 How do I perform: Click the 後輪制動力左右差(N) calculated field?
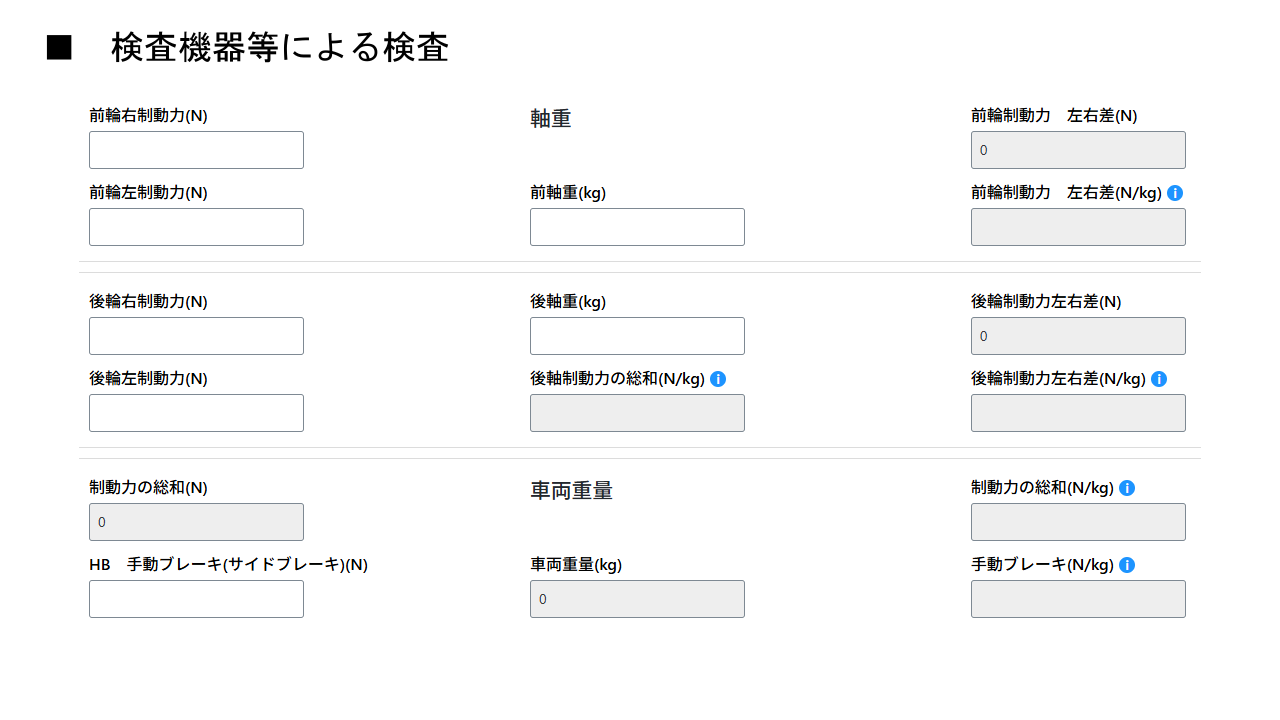pos(1078,336)
